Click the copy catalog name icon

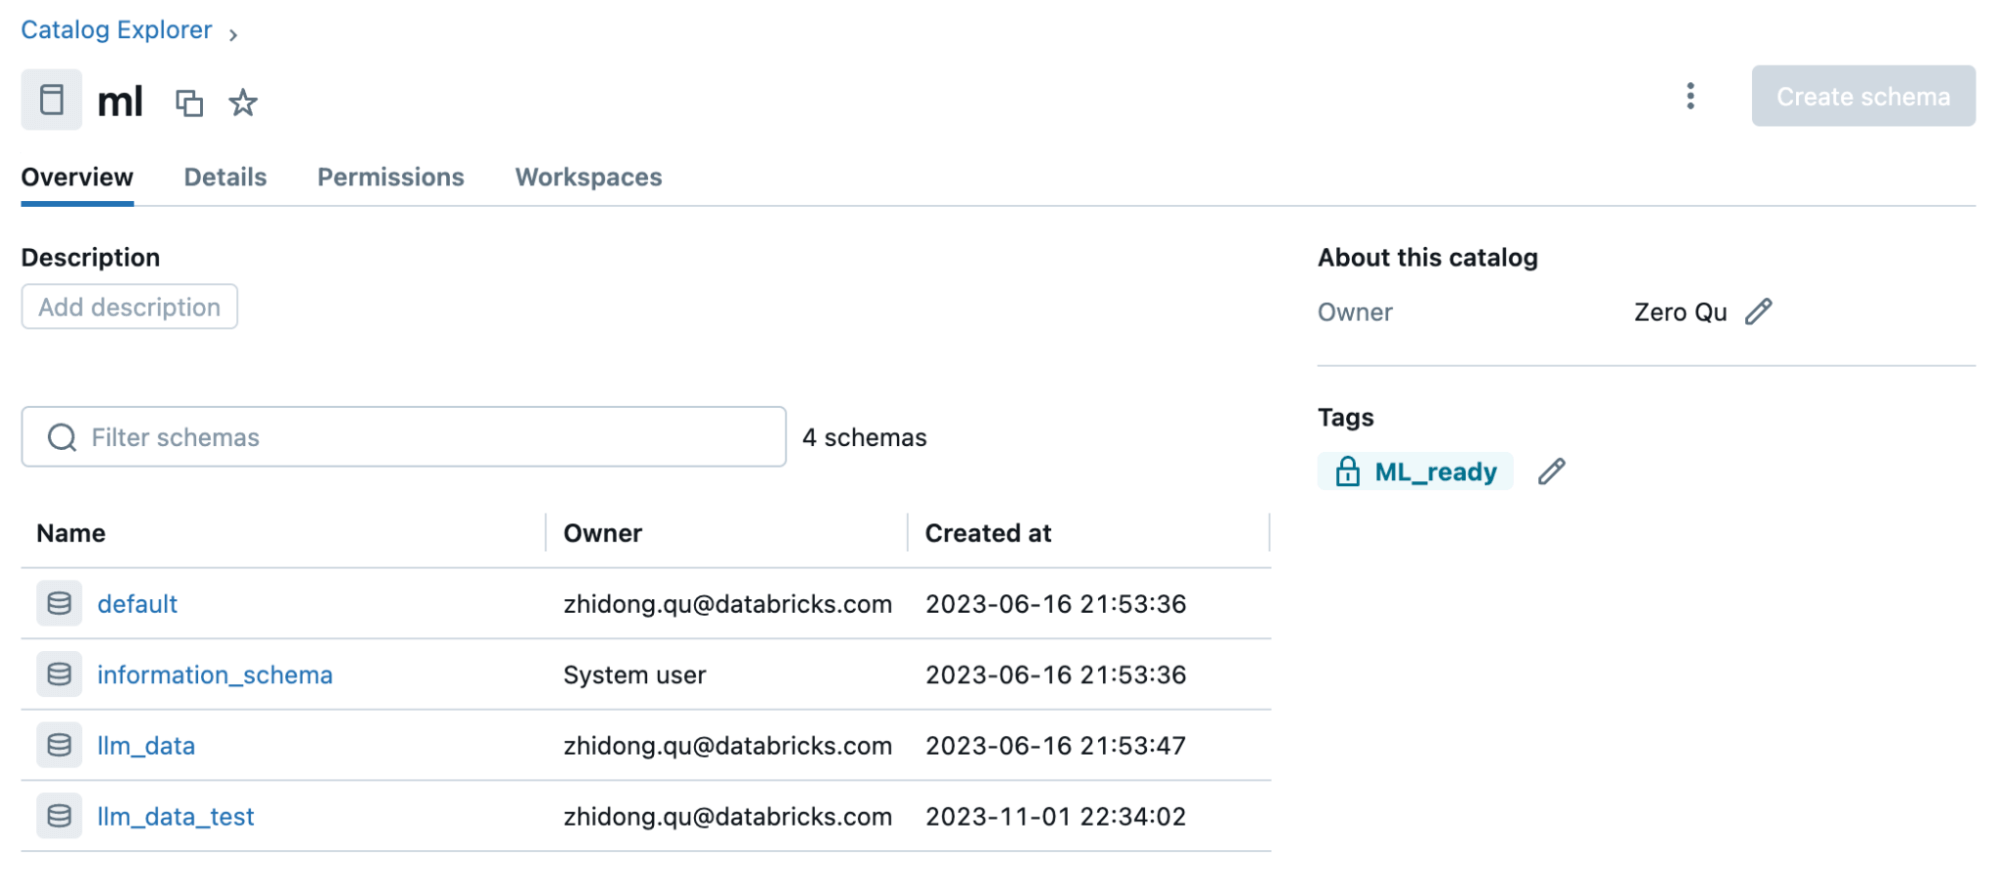click(x=189, y=103)
